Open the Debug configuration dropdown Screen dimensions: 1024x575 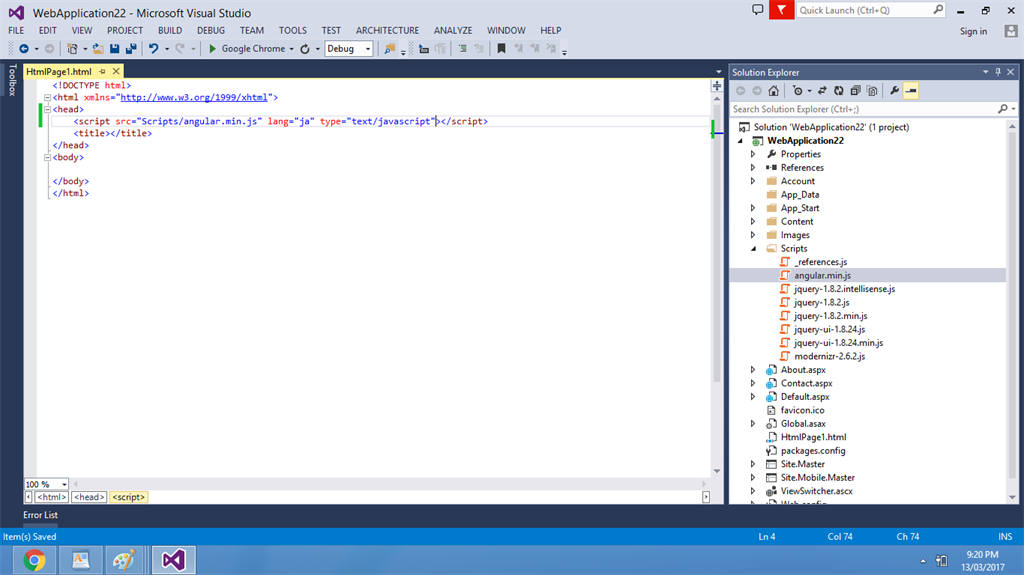368,48
